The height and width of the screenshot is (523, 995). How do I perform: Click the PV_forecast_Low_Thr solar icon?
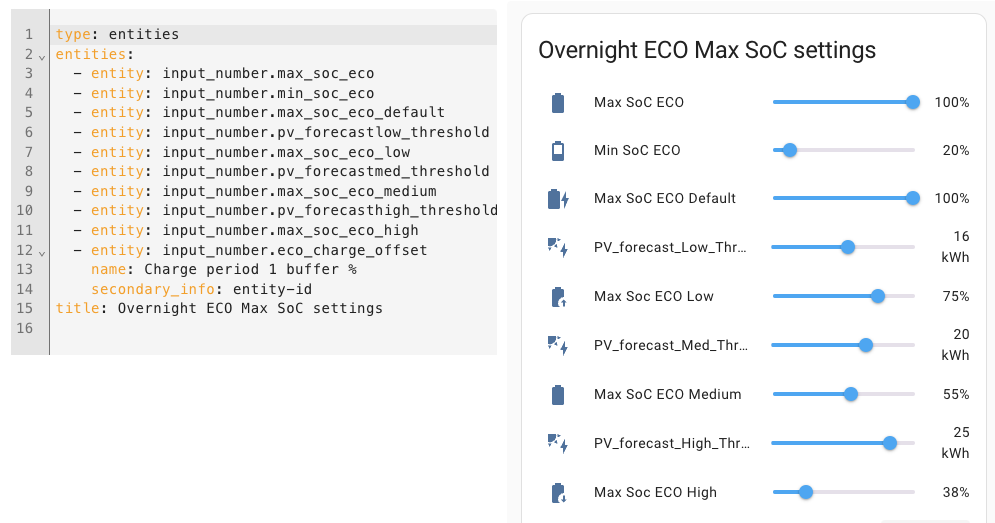click(558, 247)
